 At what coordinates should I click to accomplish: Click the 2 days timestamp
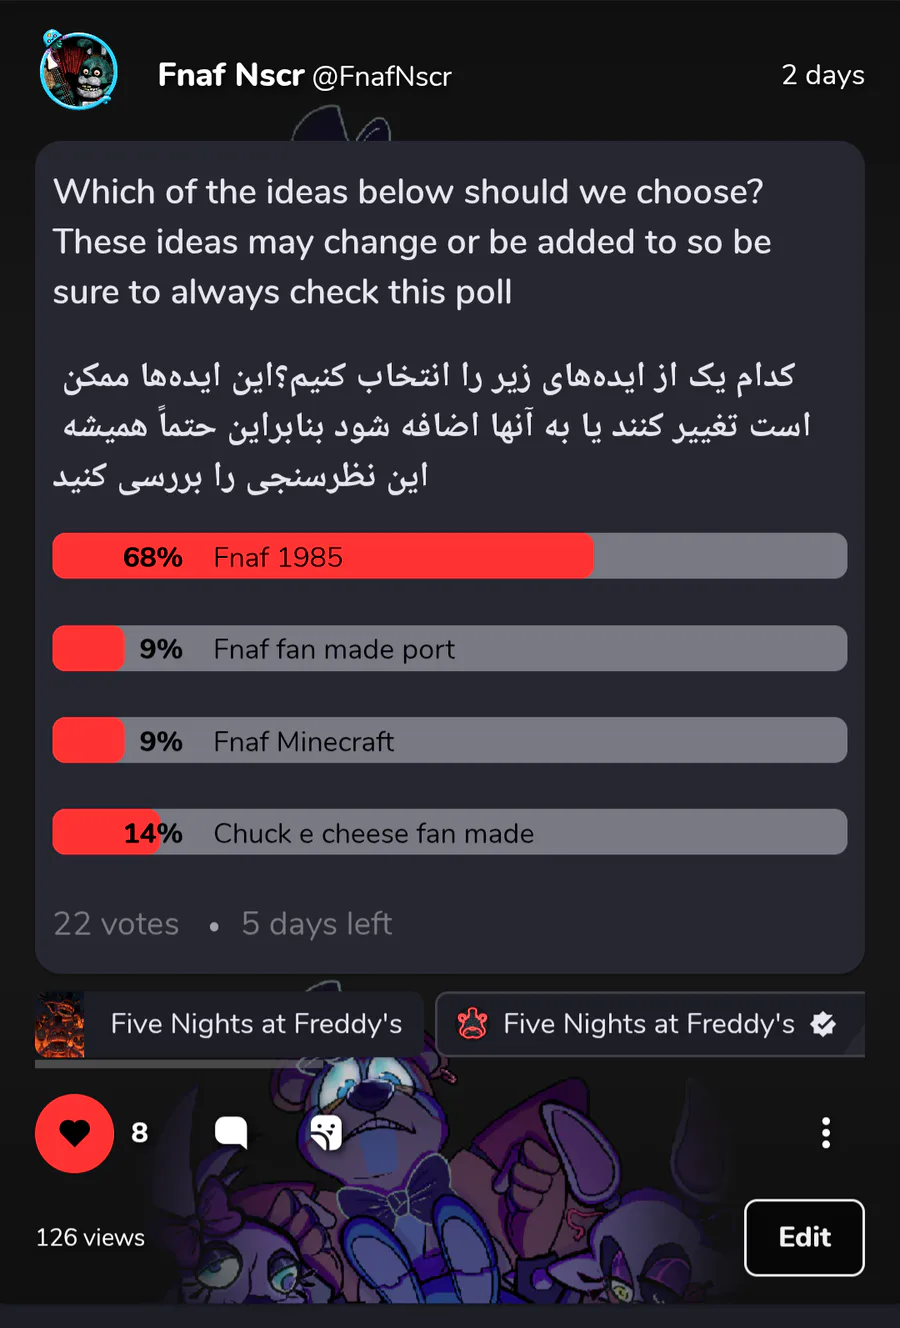coord(823,75)
